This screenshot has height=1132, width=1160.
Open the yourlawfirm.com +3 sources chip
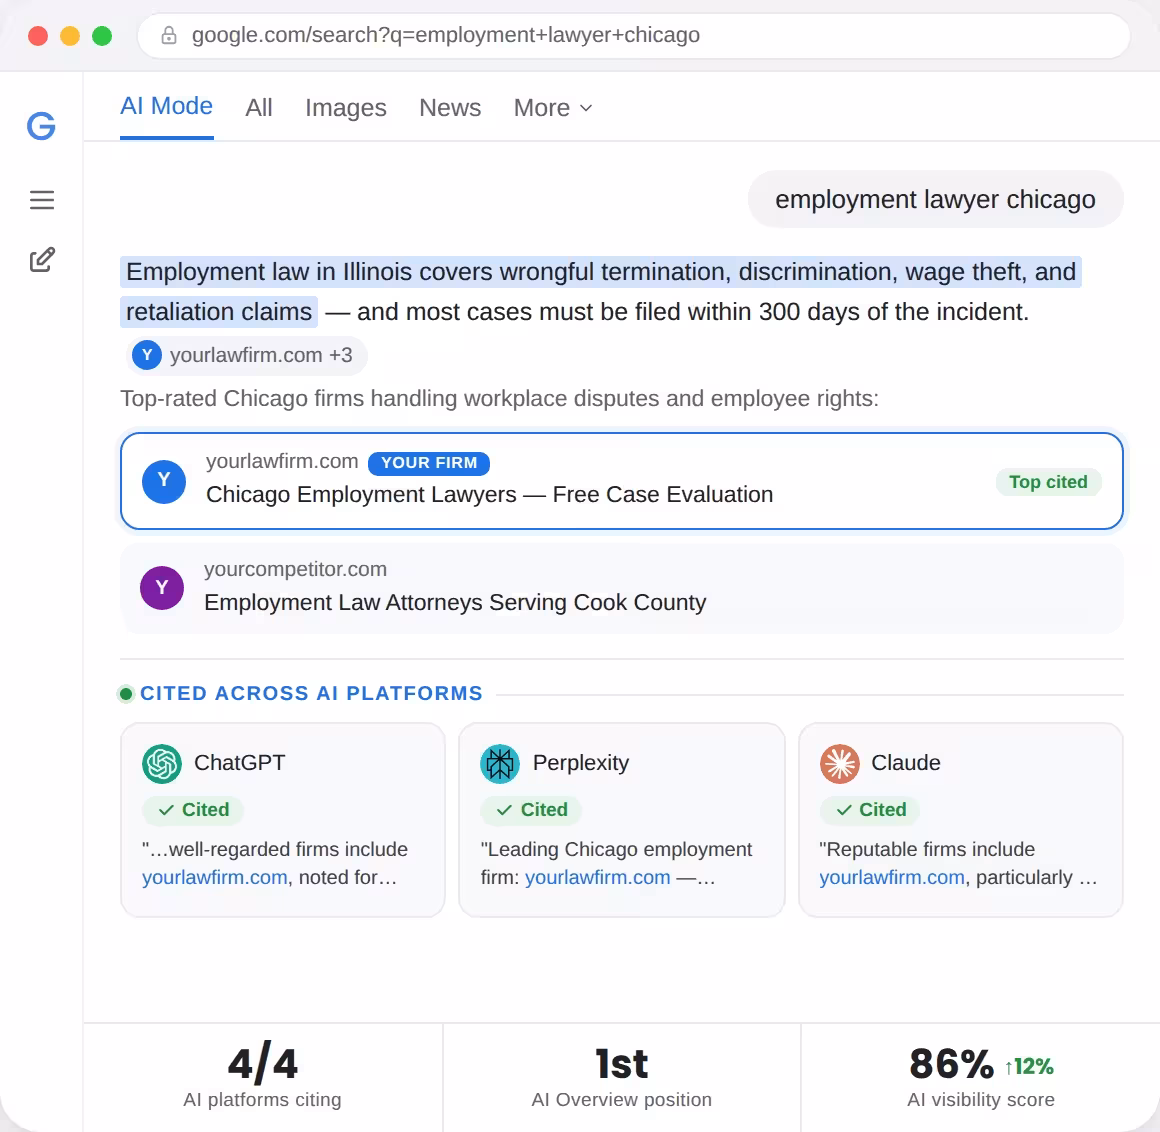pos(246,355)
